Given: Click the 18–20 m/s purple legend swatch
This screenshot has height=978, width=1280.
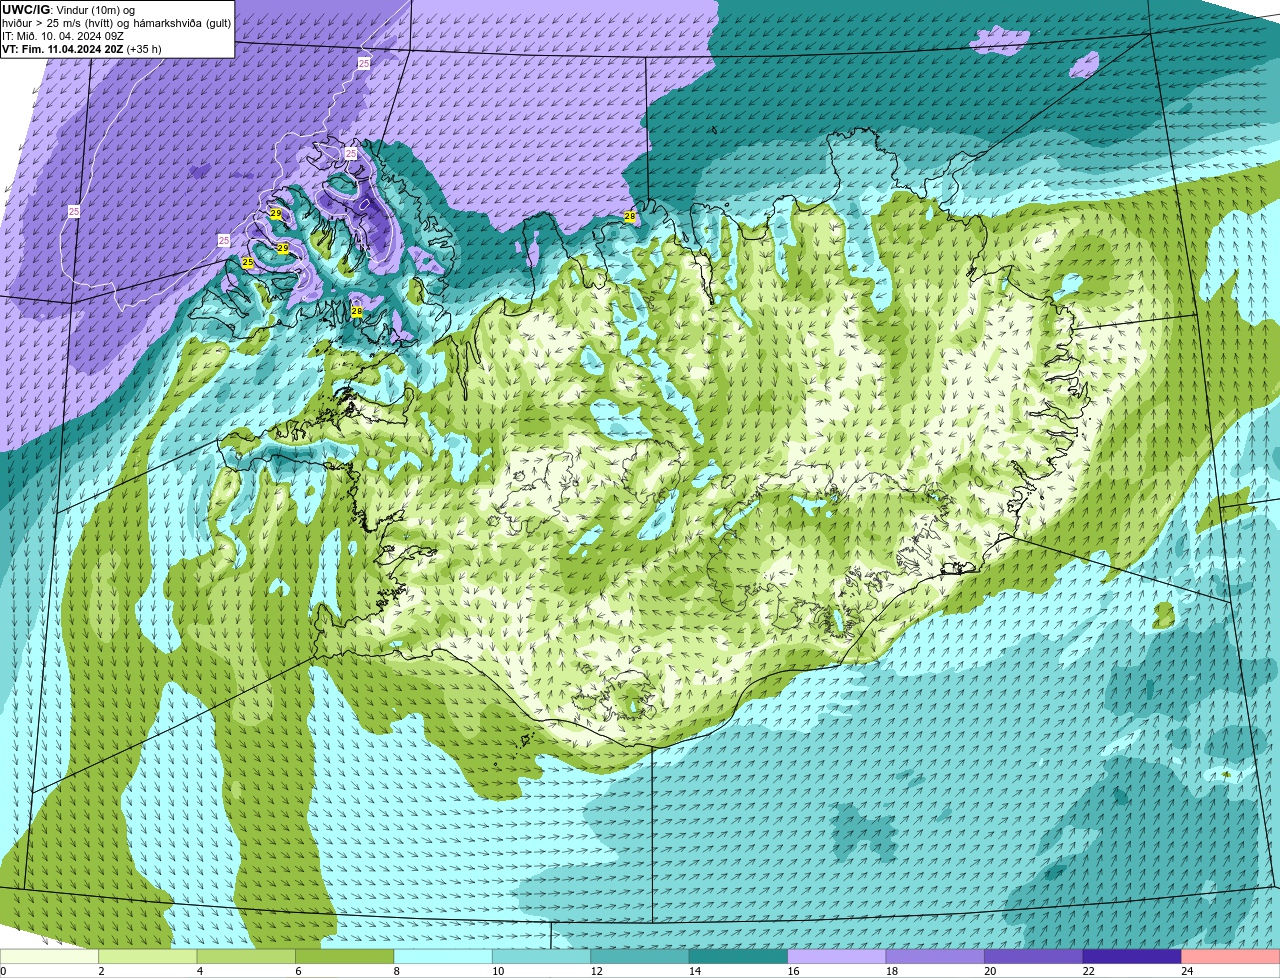Looking at the screenshot, I should coord(935,956).
